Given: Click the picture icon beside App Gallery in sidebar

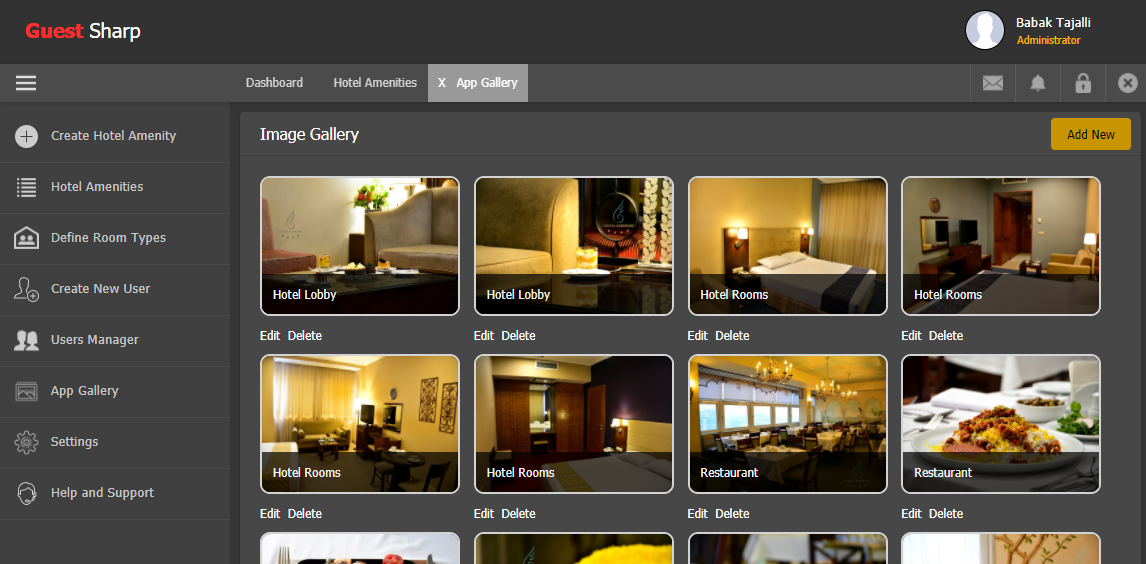Looking at the screenshot, I should click(x=26, y=392).
